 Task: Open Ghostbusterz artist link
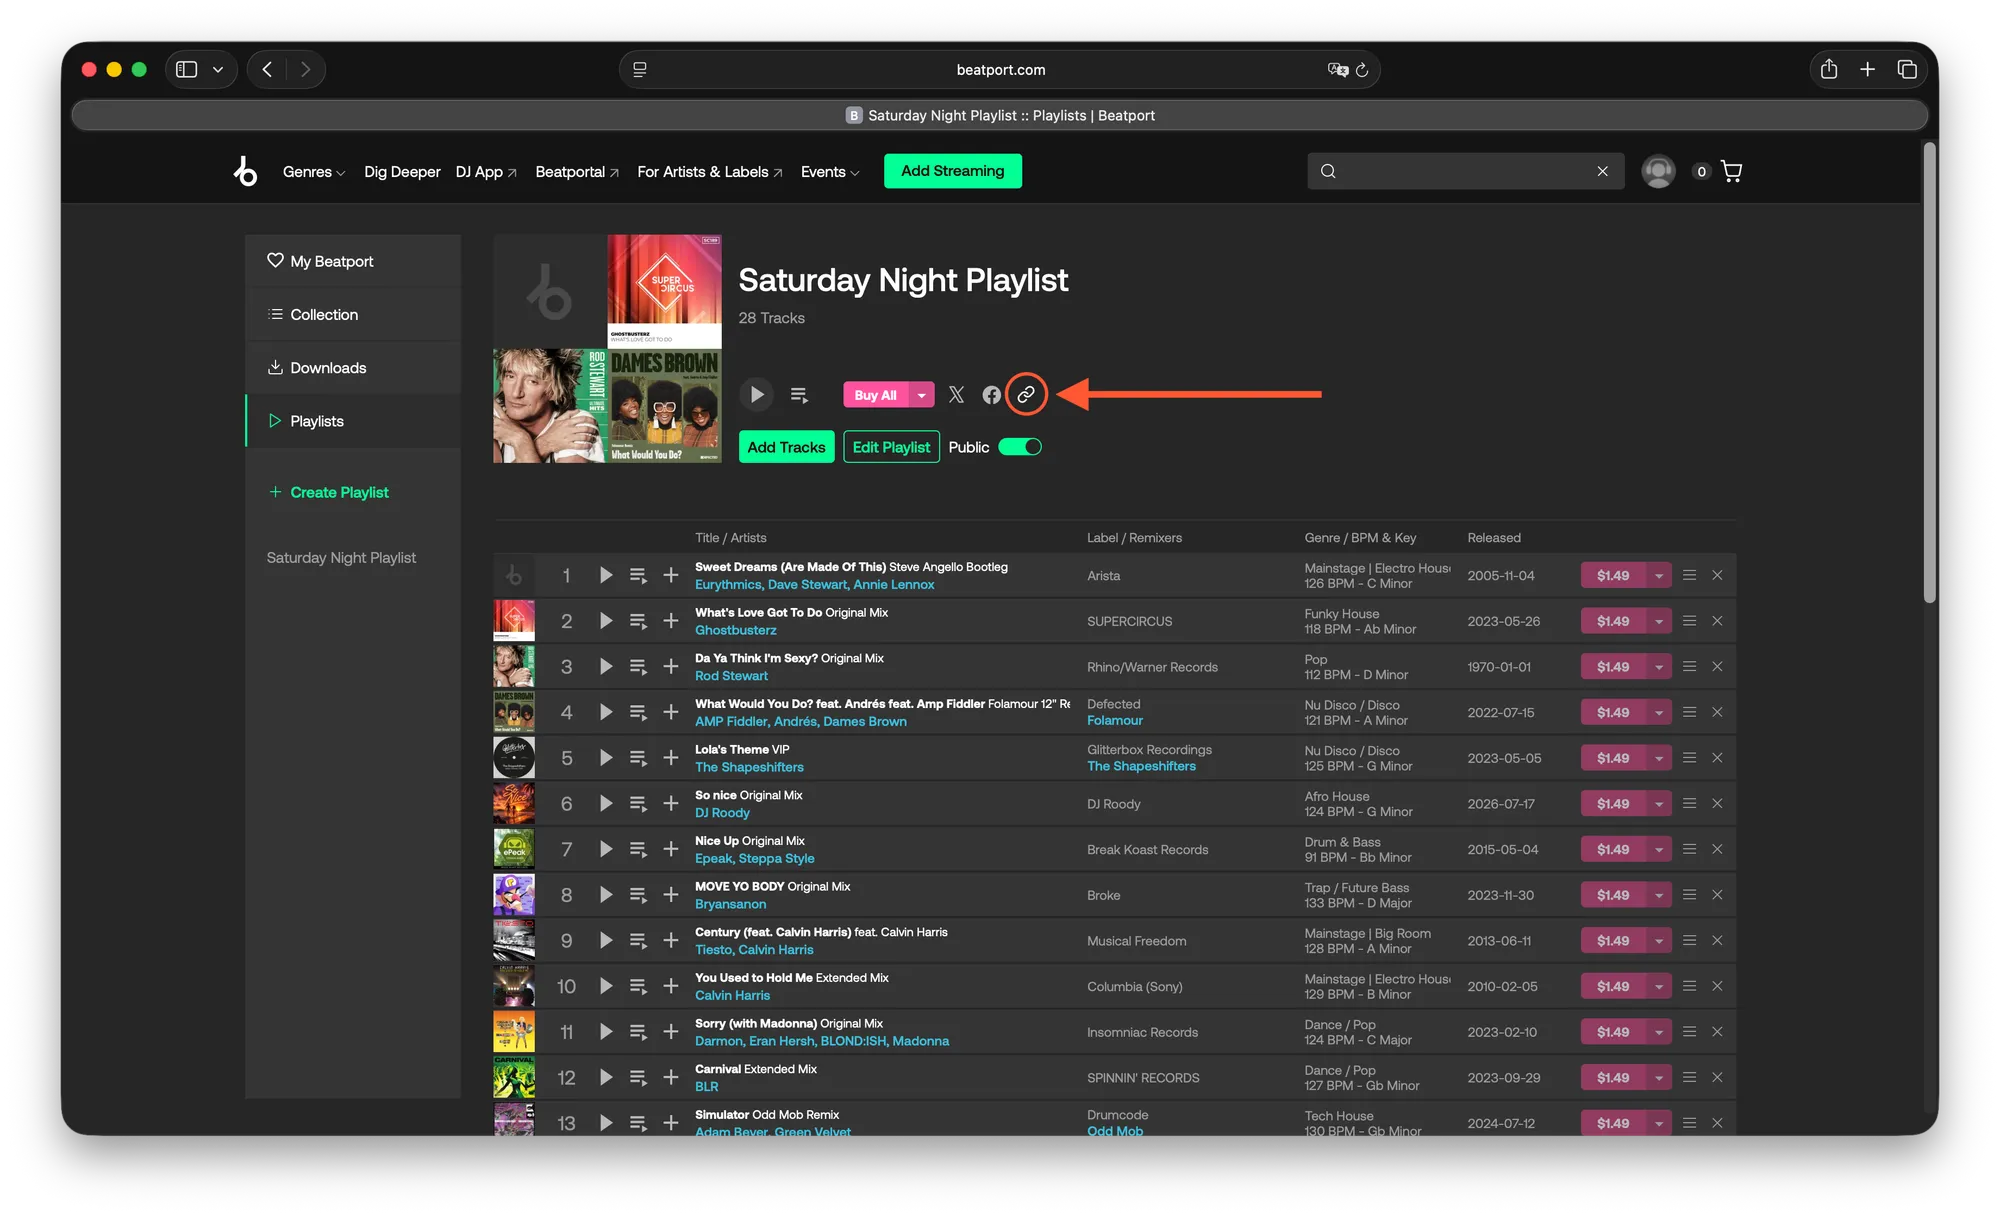tap(736, 630)
